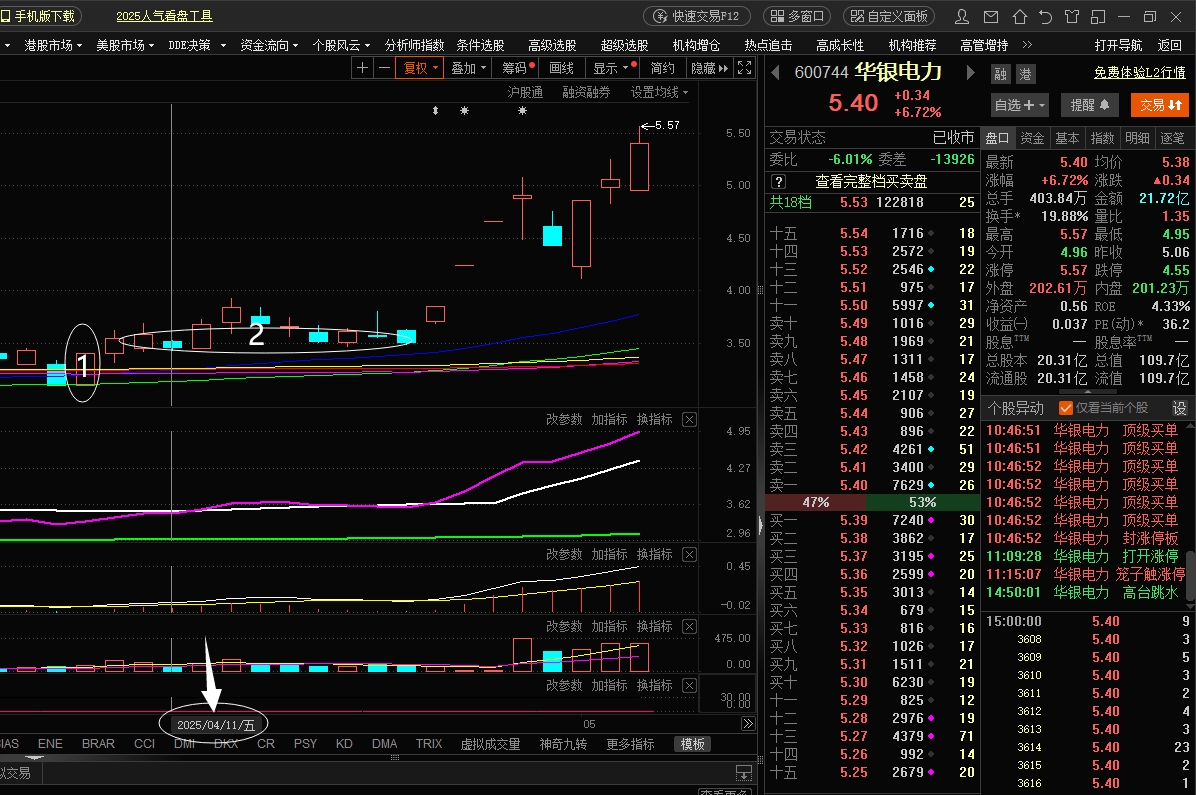Open the skin theme shirt icon
This screenshot has height=795, width=1196.
click(1072, 16)
